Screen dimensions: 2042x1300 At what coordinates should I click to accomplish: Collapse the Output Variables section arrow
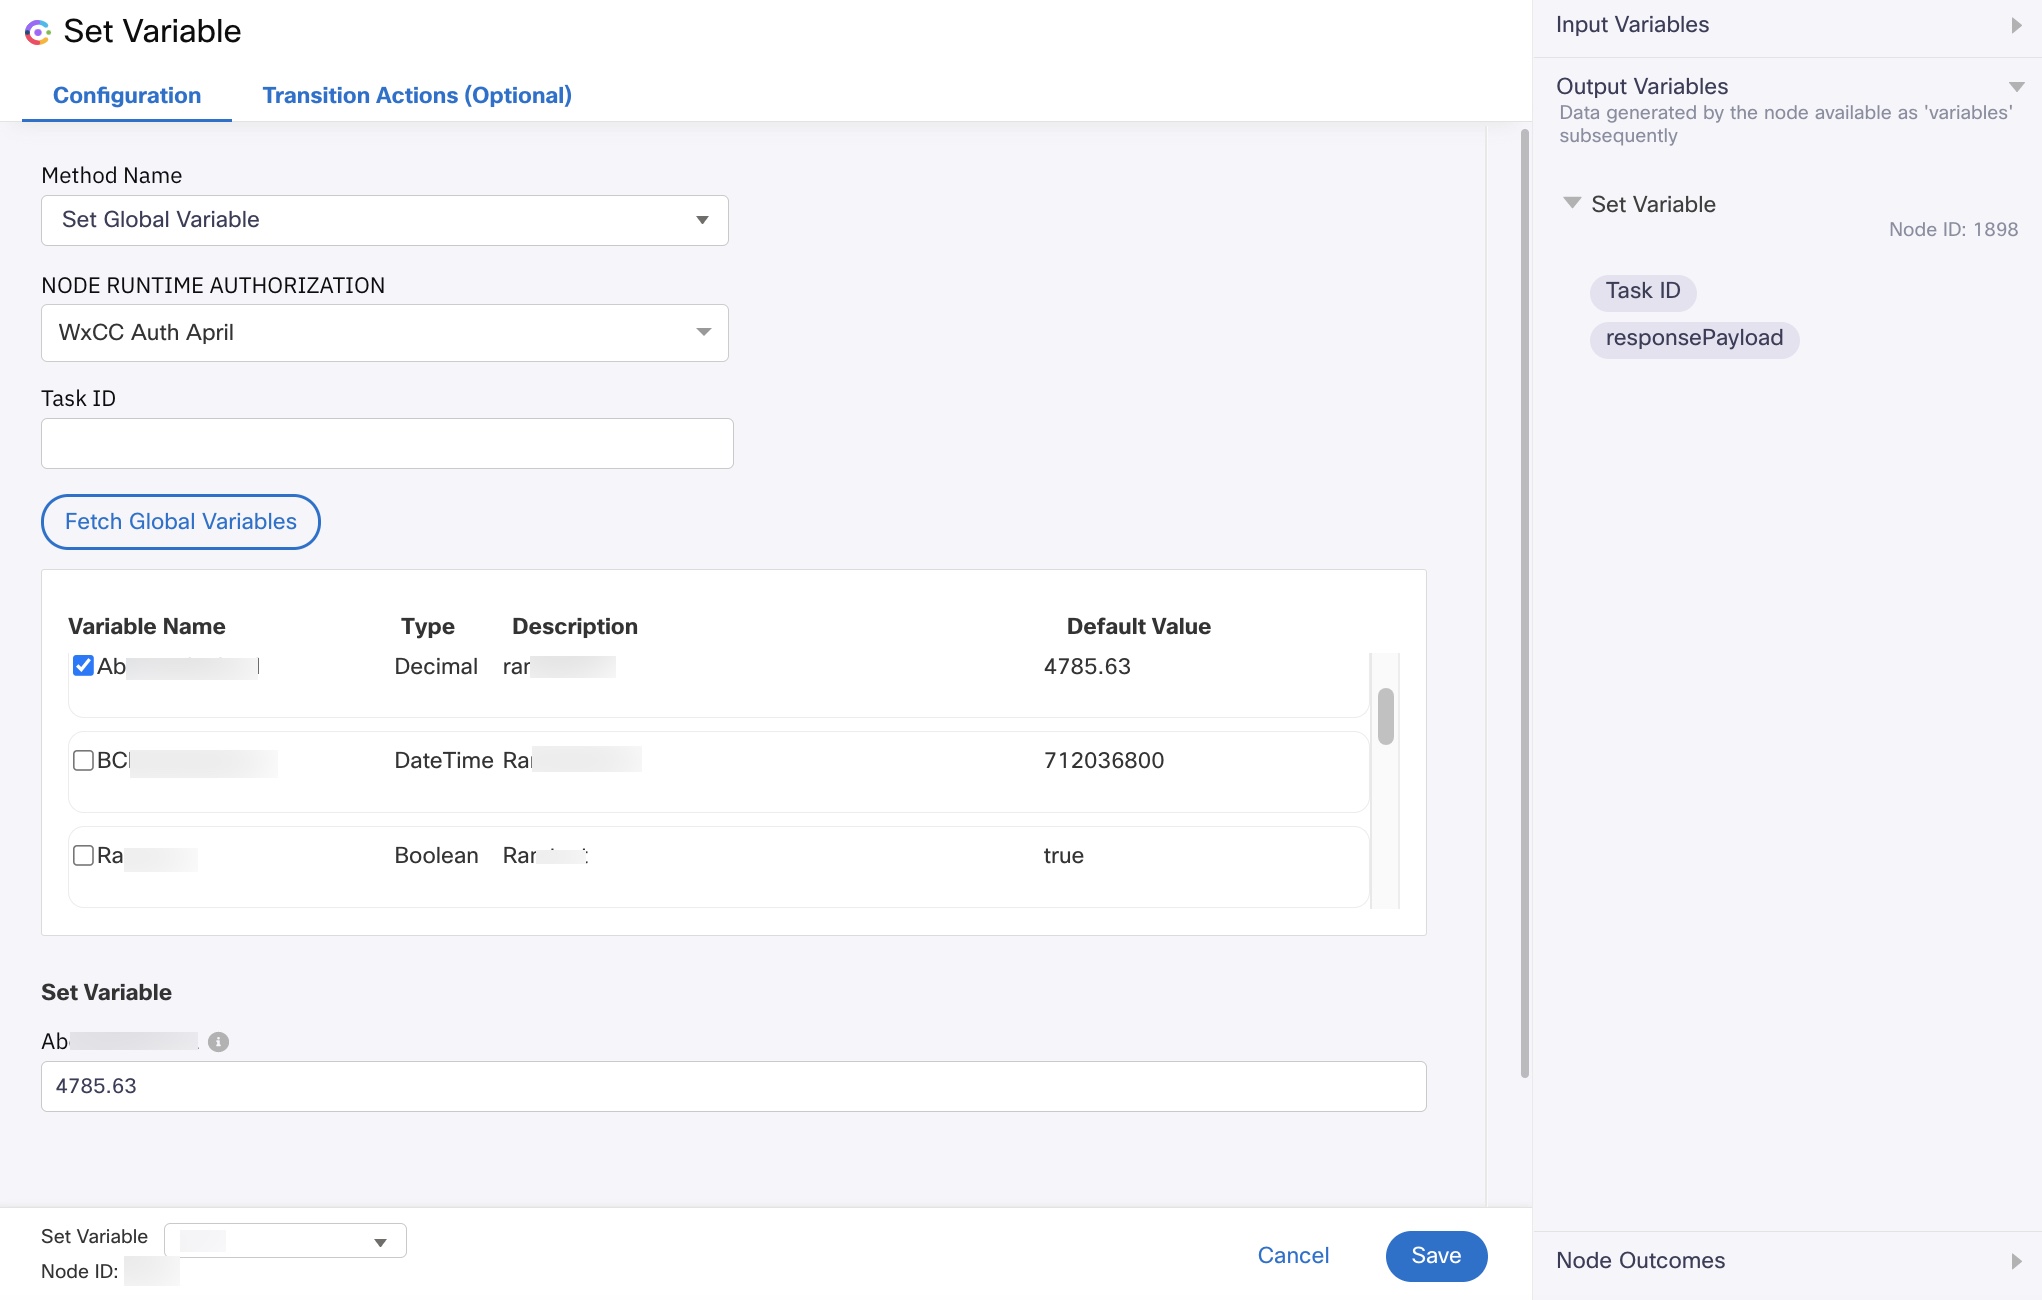point(2016,87)
